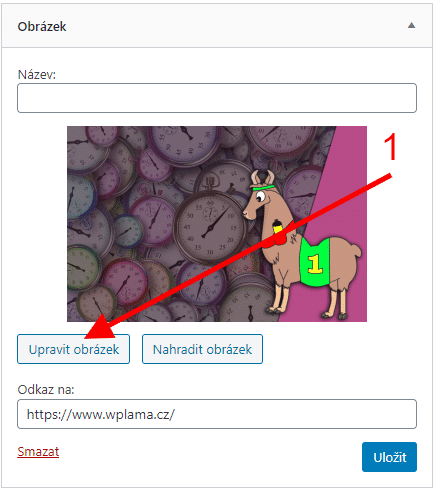Focus the Název text field
Screen dimensions: 435x488
[217, 98]
